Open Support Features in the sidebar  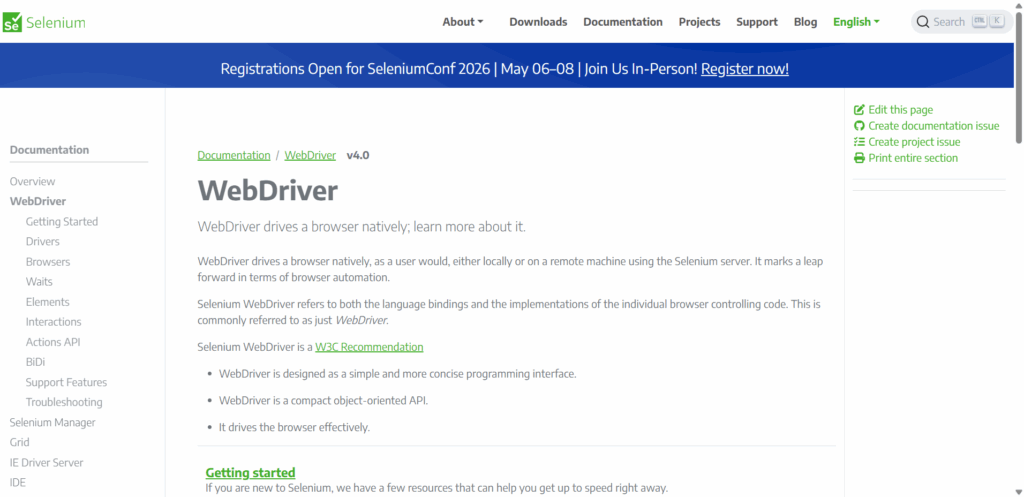(67, 382)
